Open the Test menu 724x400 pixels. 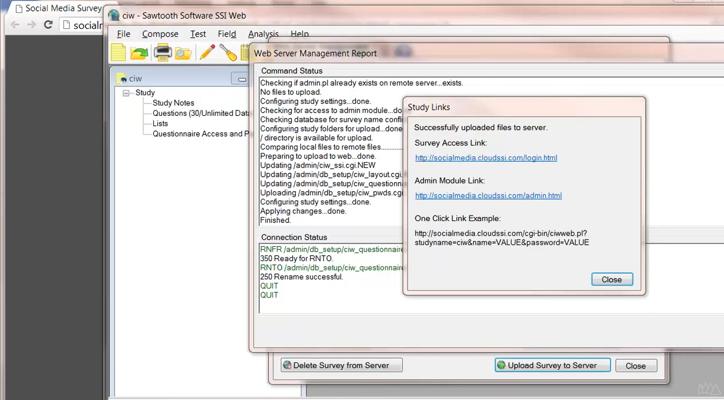coord(198,34)
